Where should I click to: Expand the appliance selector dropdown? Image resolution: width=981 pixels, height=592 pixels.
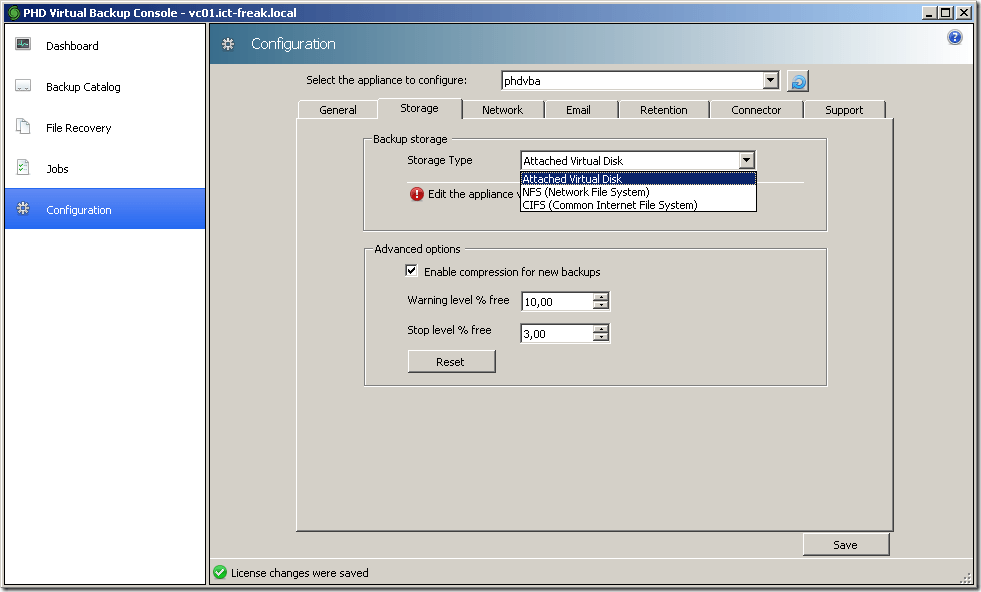(x=770, y=81)
